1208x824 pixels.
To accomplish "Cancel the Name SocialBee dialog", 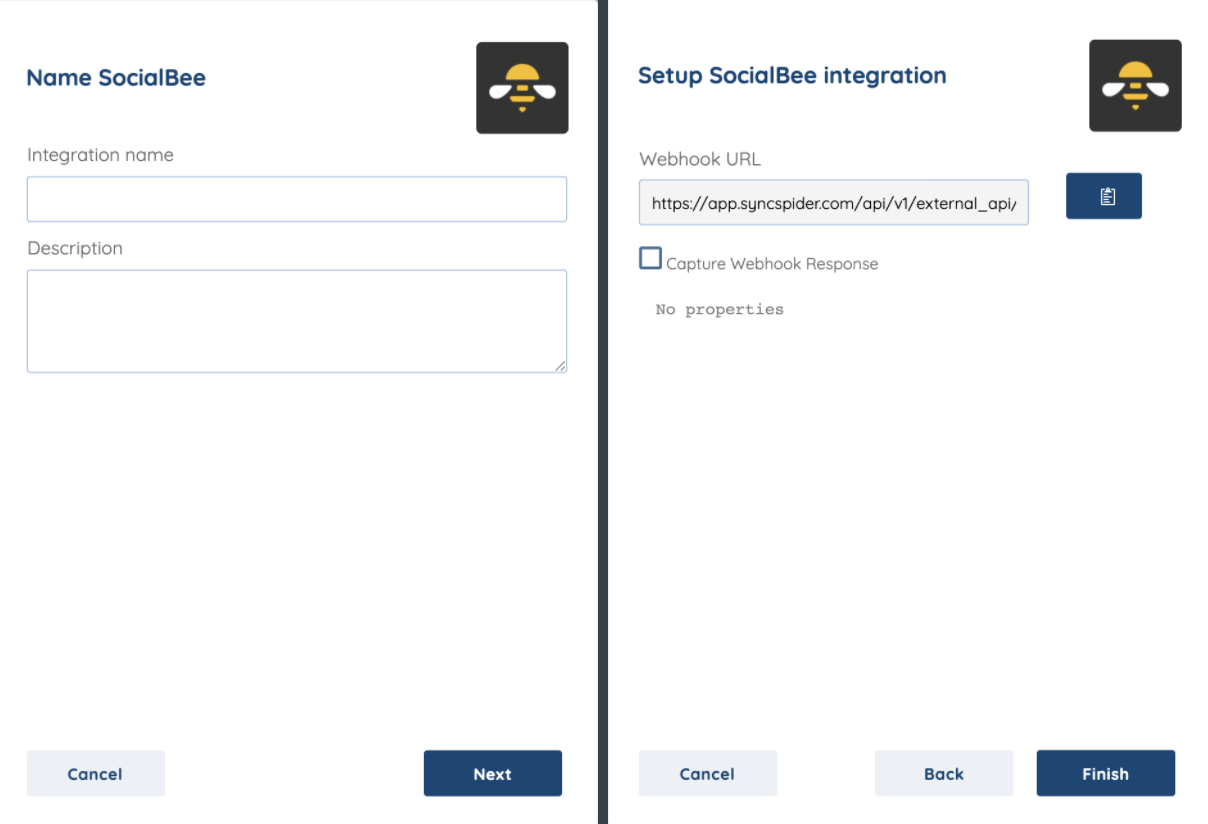I will 95,774.
